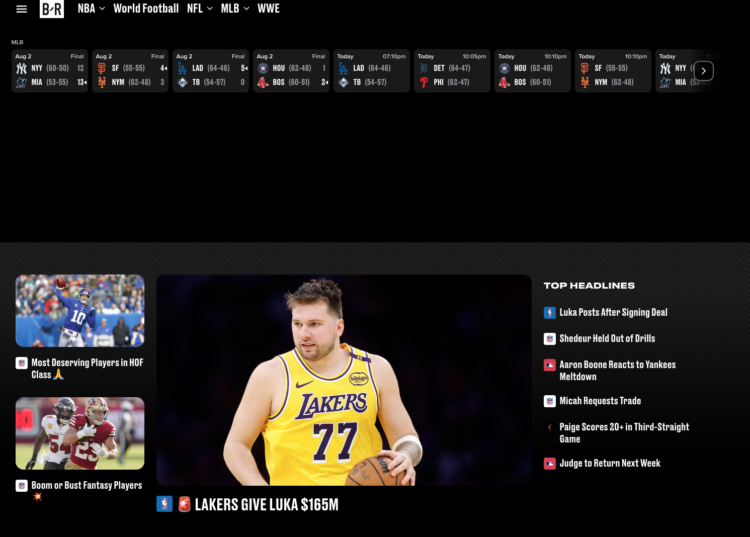Open NYY vs MIA final score card

click(x=50, y=70)
